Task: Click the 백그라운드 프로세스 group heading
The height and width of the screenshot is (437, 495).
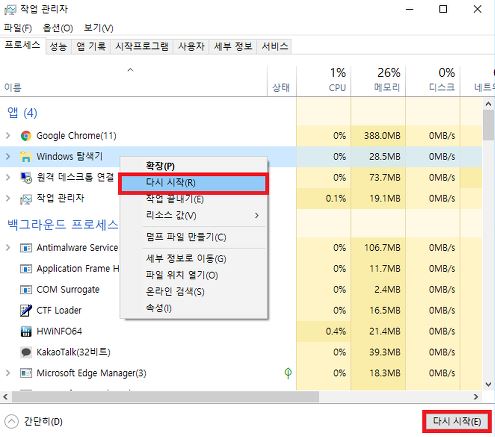Action: [x=63, y=225]
